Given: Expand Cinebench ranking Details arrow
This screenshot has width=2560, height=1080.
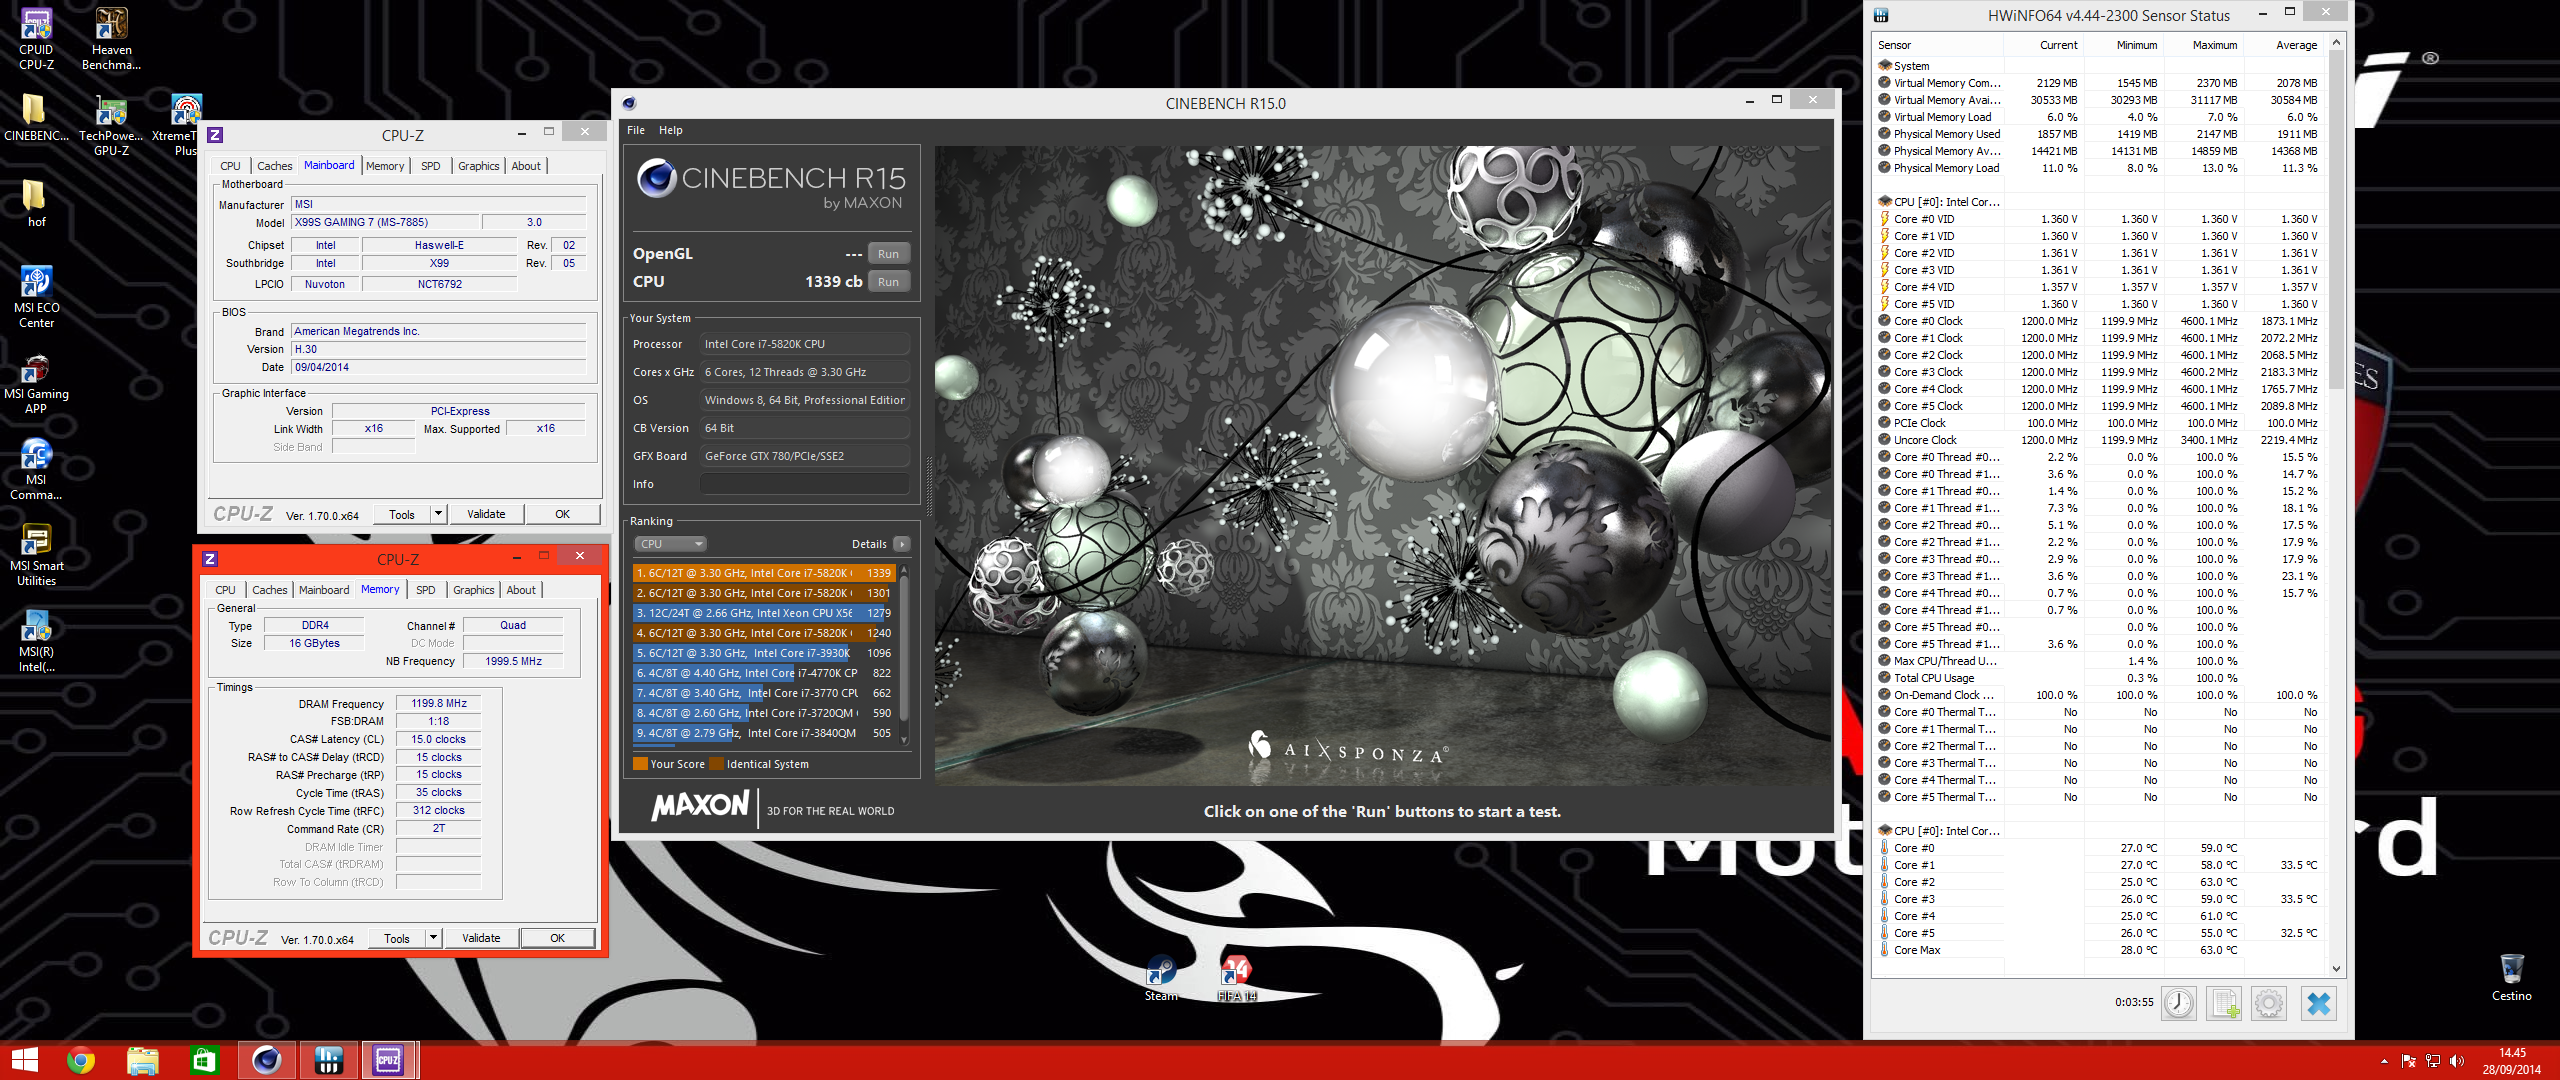Looking at the screenshot, I should tap(902, 544).
